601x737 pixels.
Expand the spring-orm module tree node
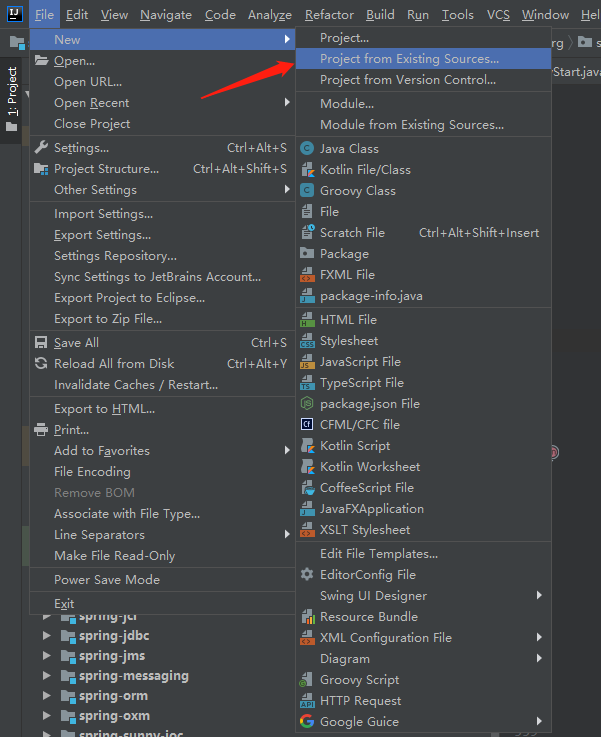click(x=47, y=696)
